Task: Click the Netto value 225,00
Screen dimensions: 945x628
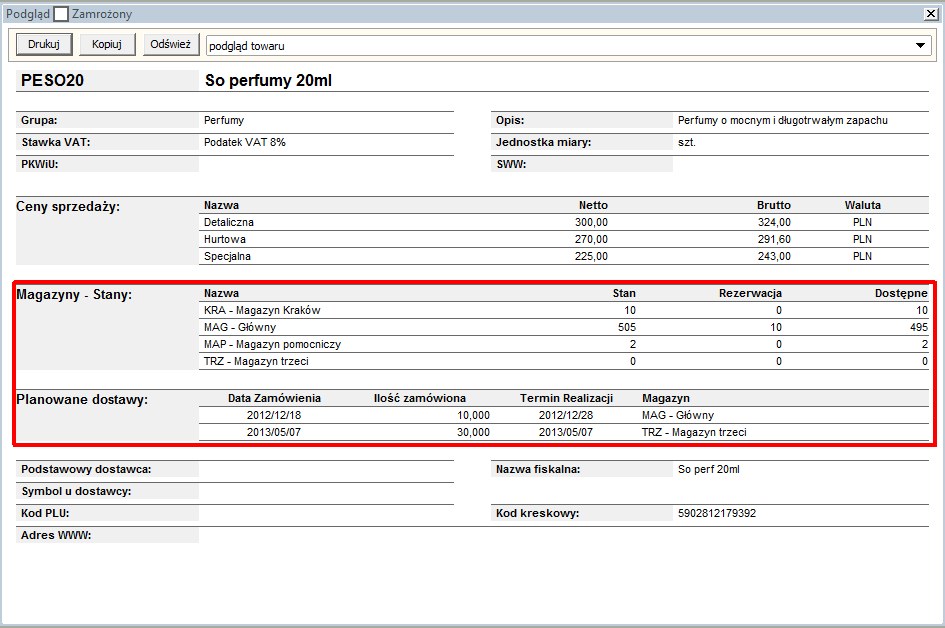Action: 591,256
